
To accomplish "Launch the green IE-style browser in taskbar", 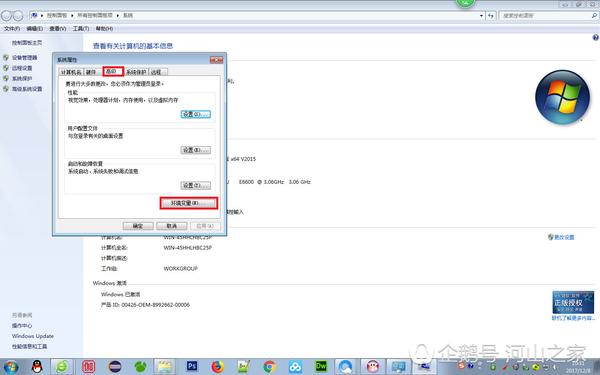I will (62, 367).
